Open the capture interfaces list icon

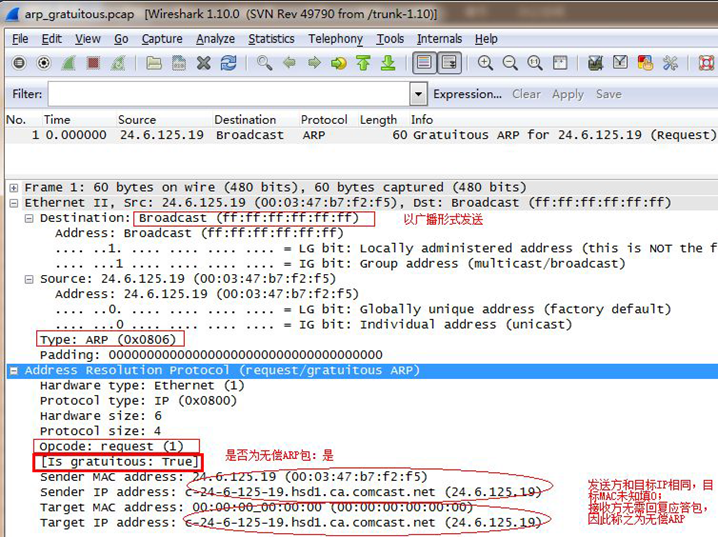(x=19, y=63)
